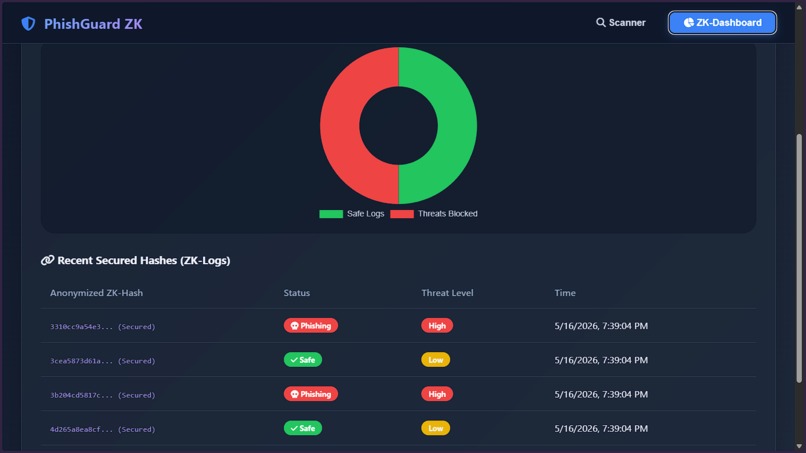Image resolution: width=806 pixels, height=453 pixels.
Task: Click the timestamp in the 4d265a8ea8cf row
Action: point(601,428)
